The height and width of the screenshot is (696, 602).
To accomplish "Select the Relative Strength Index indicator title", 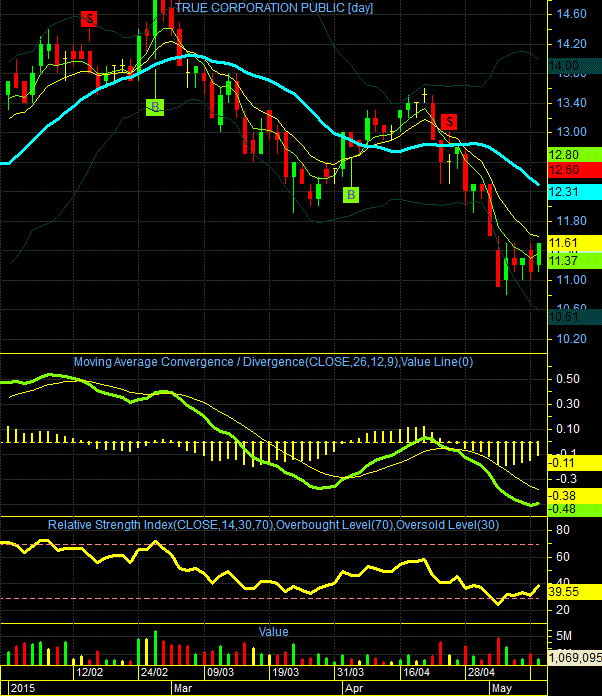I will [x=273, y=525].
